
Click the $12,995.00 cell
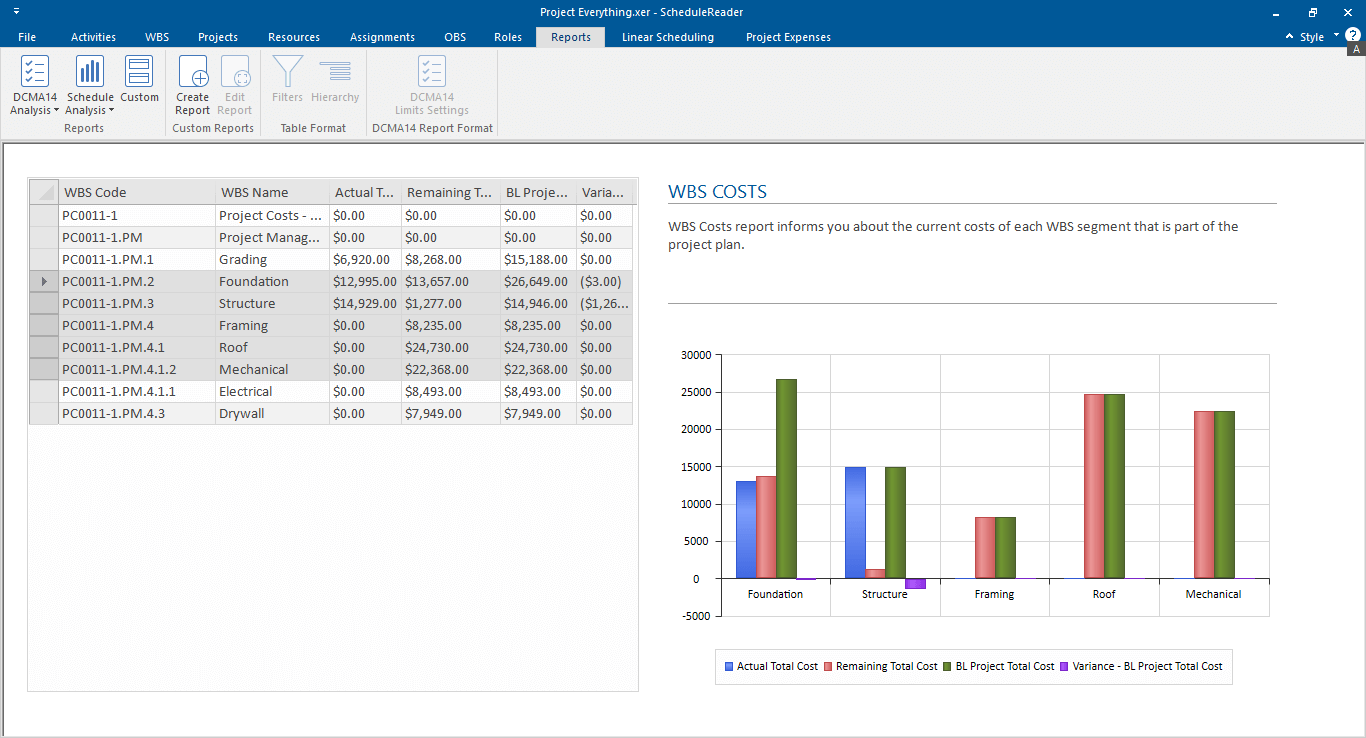[x=365, y=282]
